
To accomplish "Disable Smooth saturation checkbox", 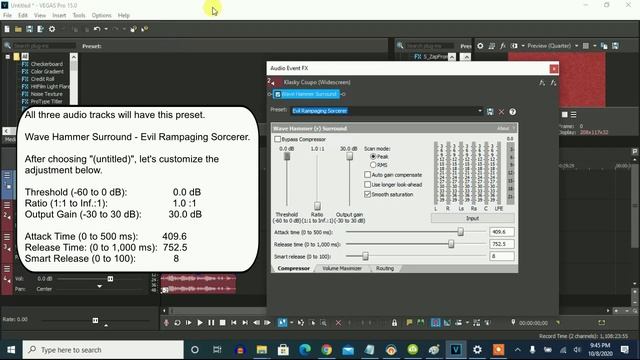I will click(x=367, y=194).
